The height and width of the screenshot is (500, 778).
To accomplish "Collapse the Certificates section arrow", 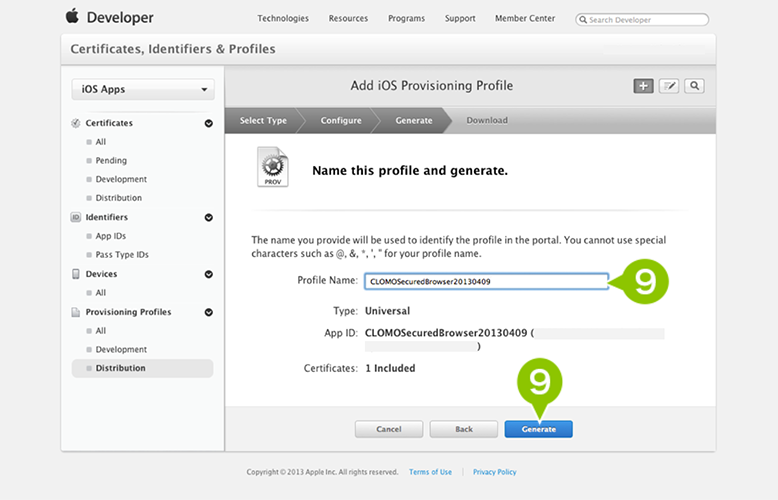I will (208, 123).
